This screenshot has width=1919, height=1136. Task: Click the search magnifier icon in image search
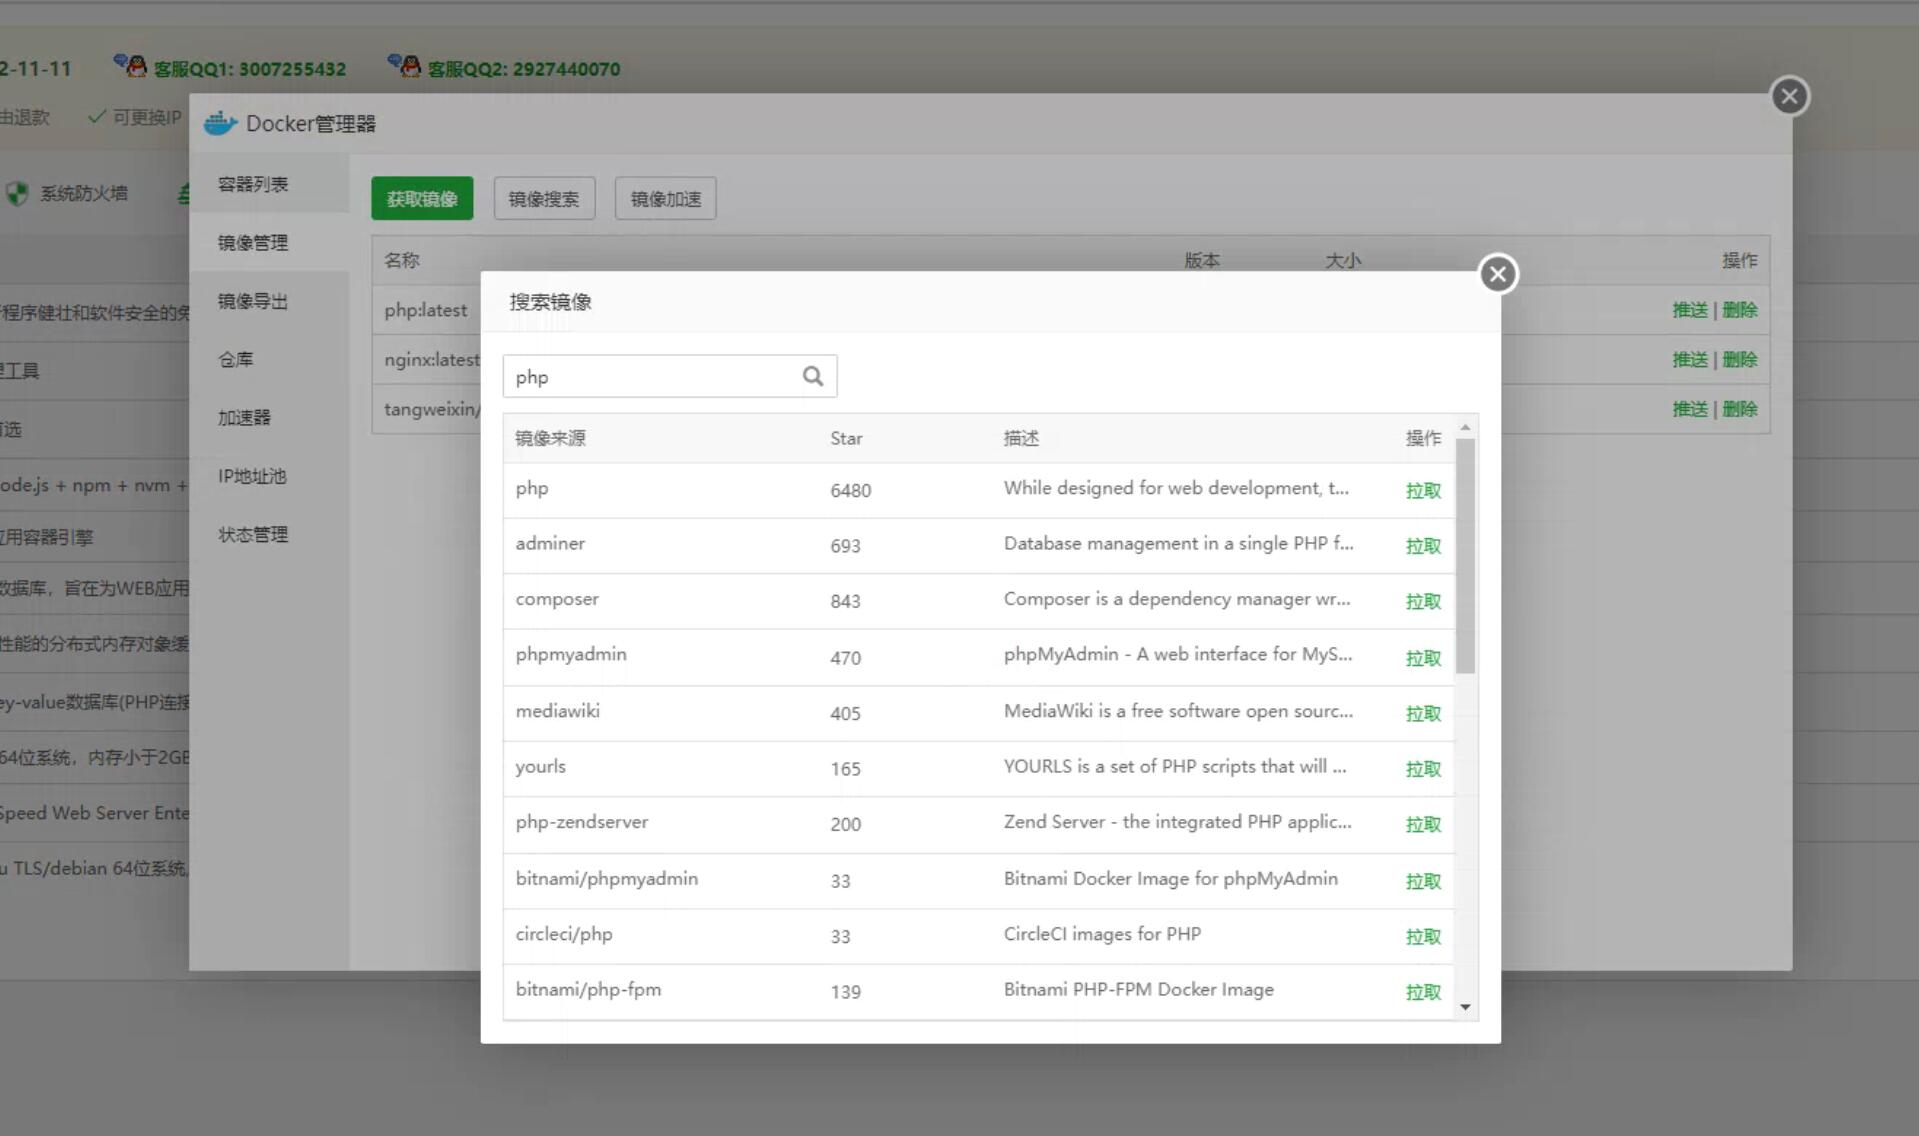click(813, 376)
